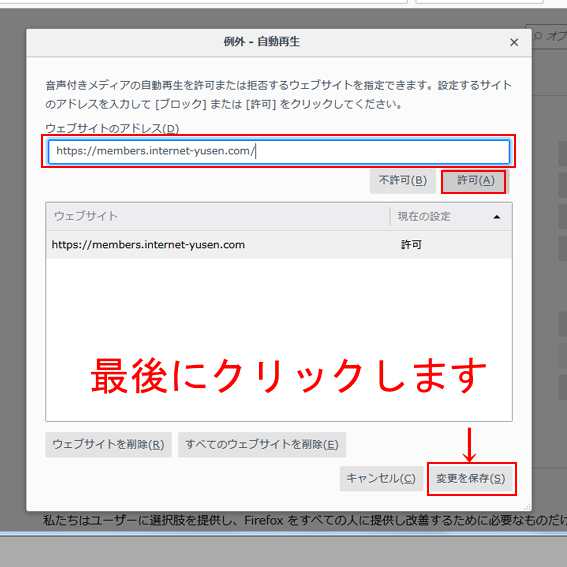
Task: Click the 不許可(B) button
Action: pos(402,181)
